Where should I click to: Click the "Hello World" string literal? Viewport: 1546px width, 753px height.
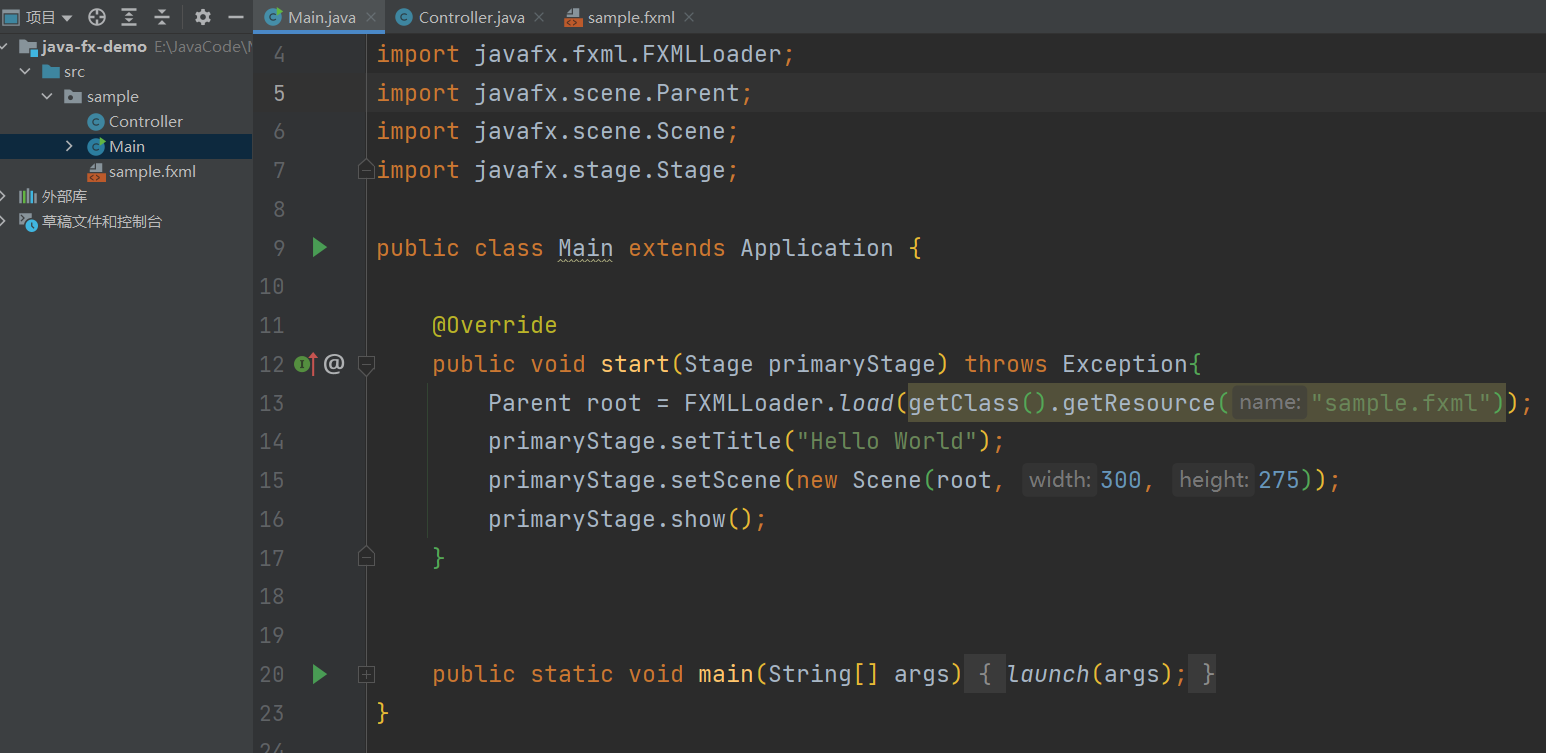point(887,441)
